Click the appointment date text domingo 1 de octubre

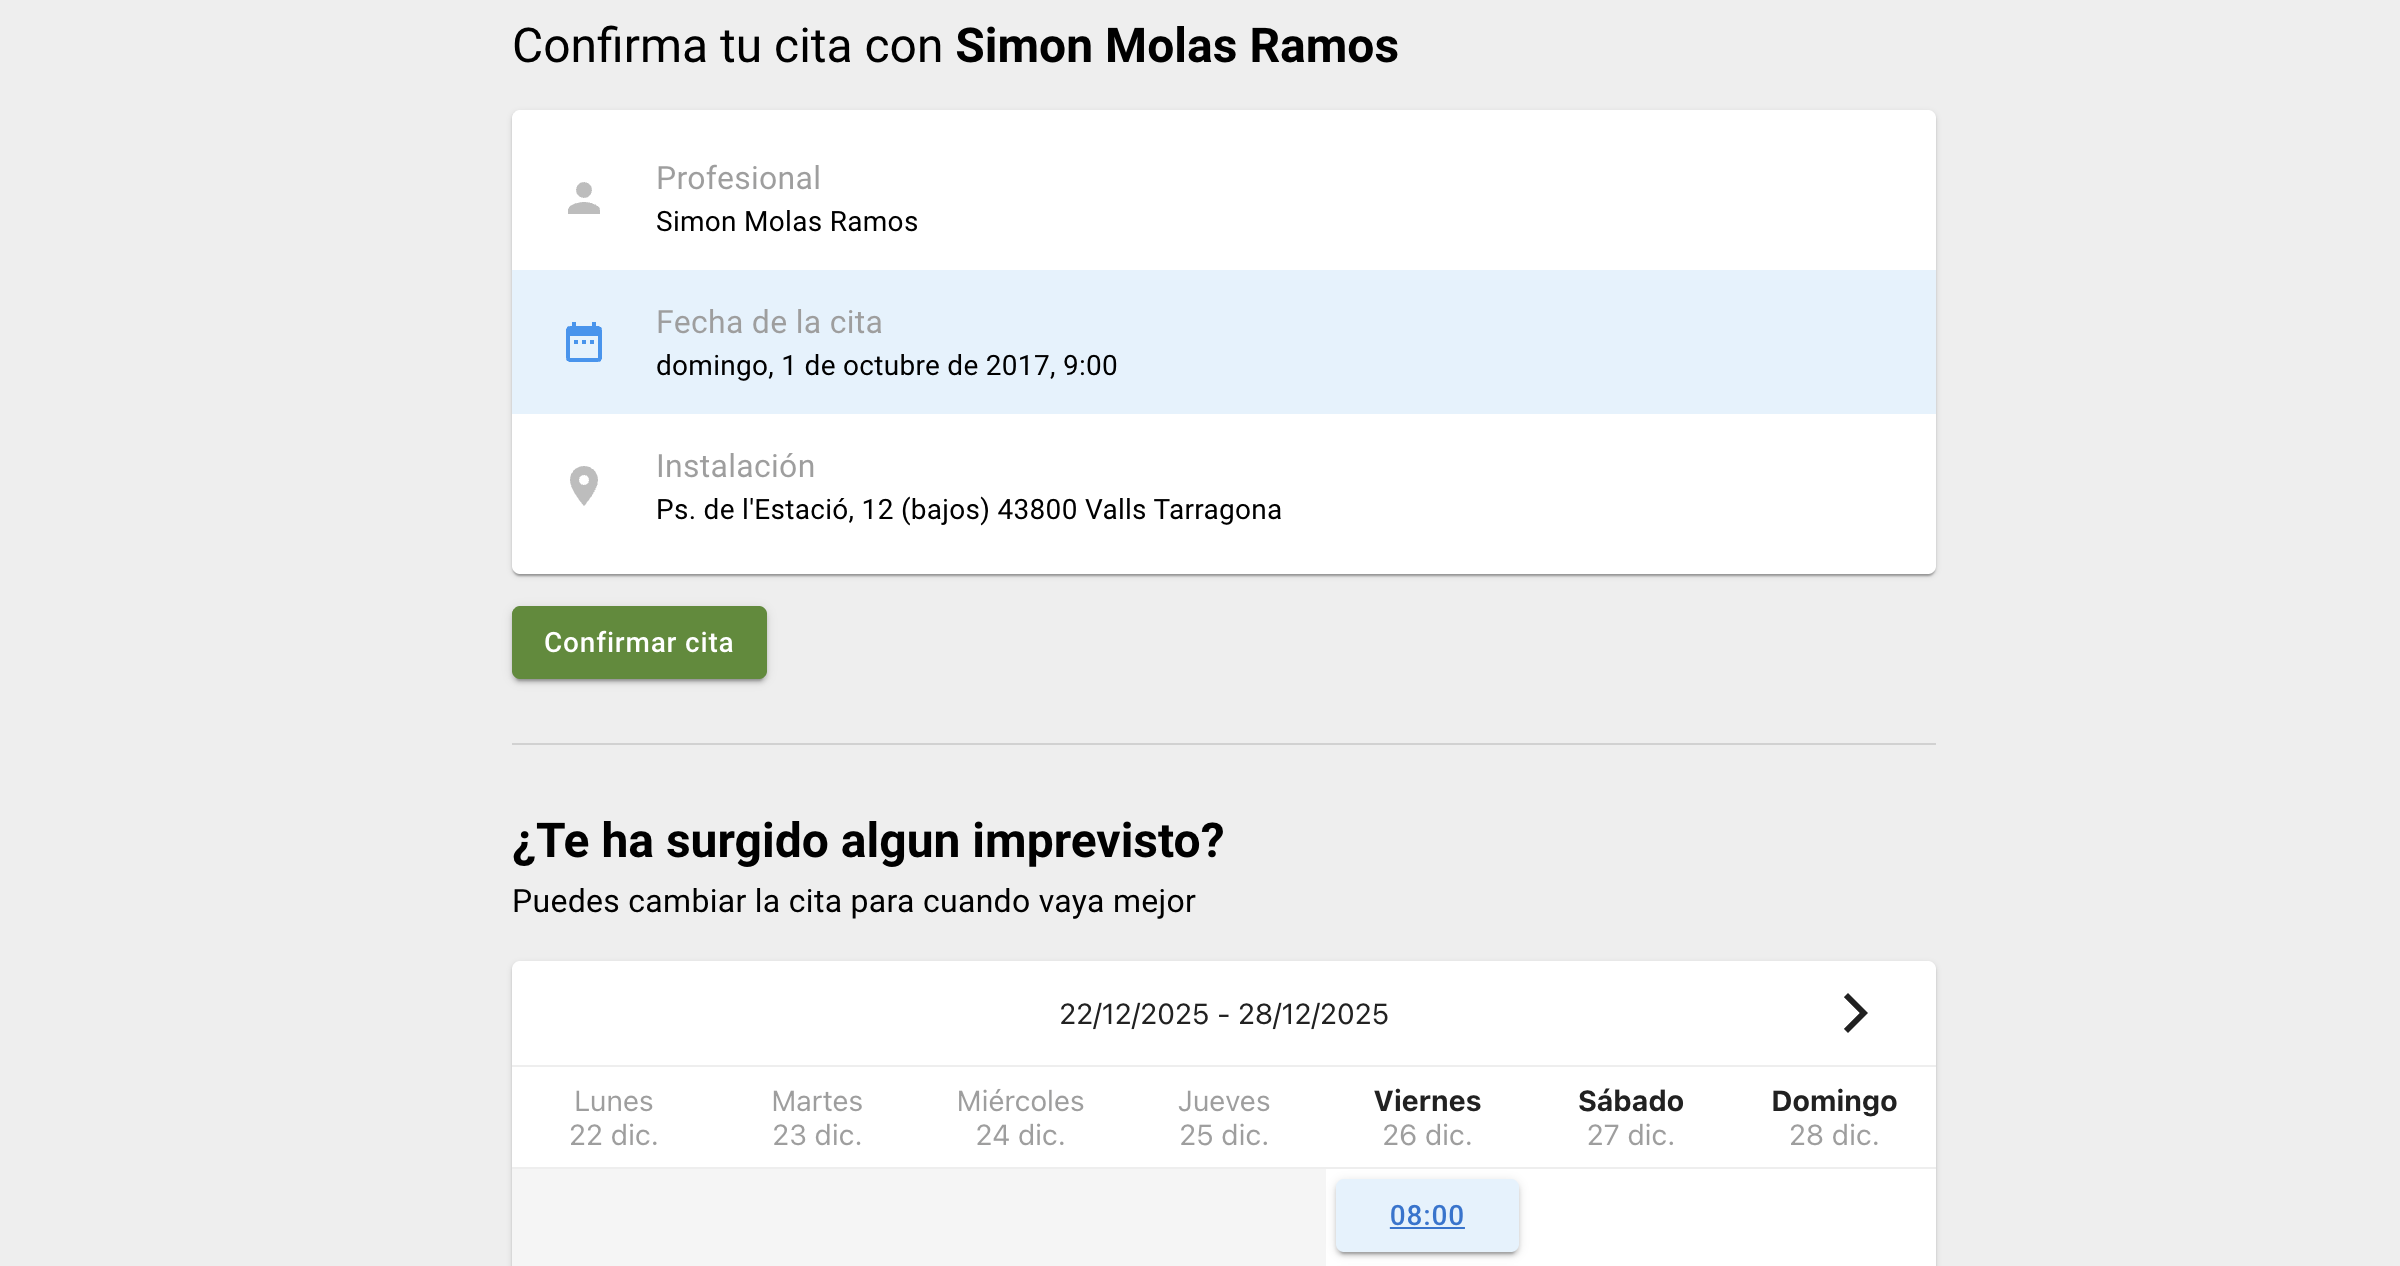coord(886,366)
